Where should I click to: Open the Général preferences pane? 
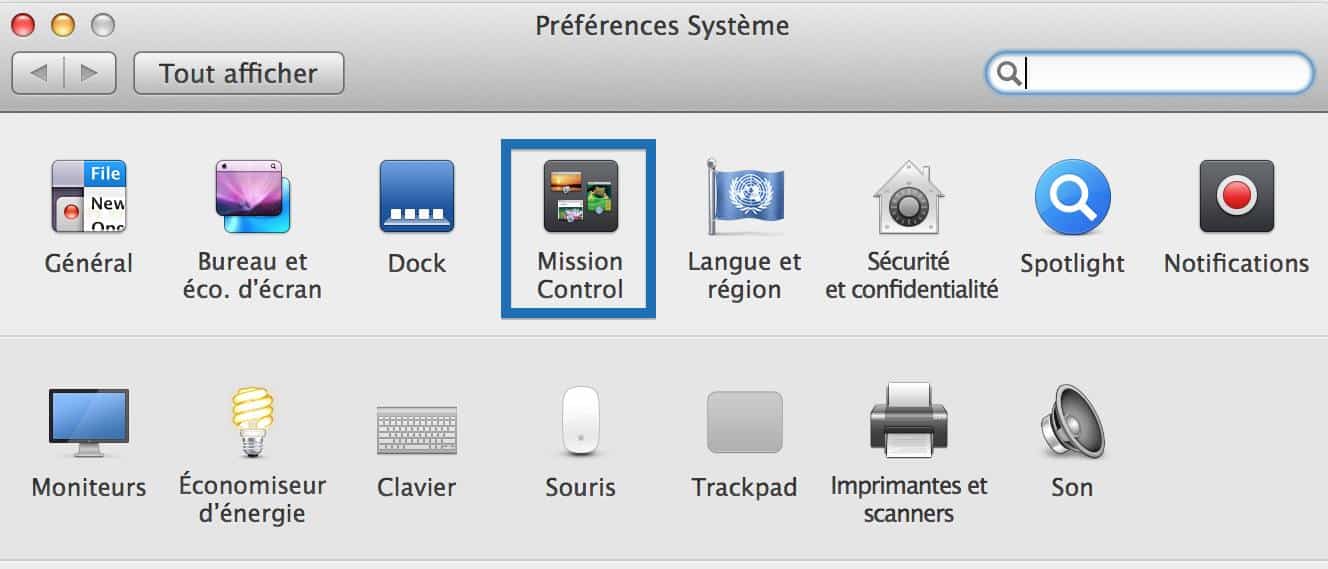(89, 197)
